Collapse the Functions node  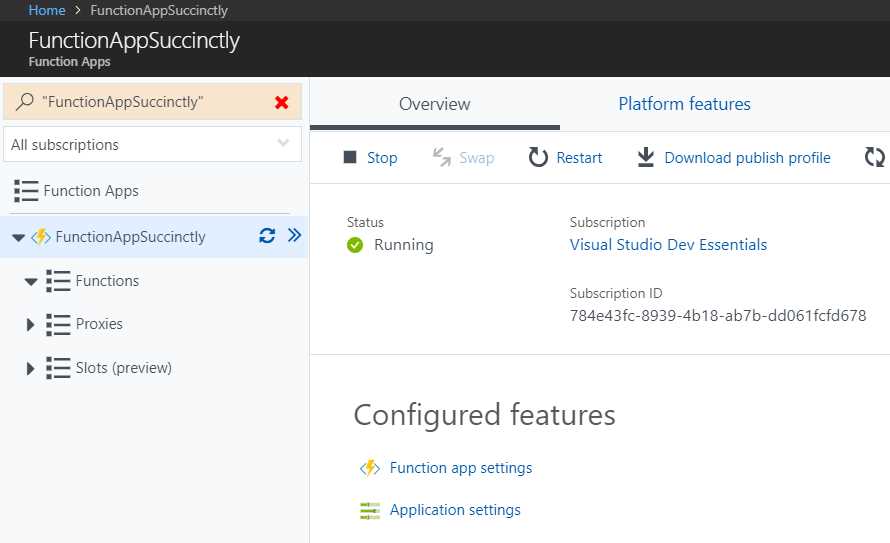point(31,281)
